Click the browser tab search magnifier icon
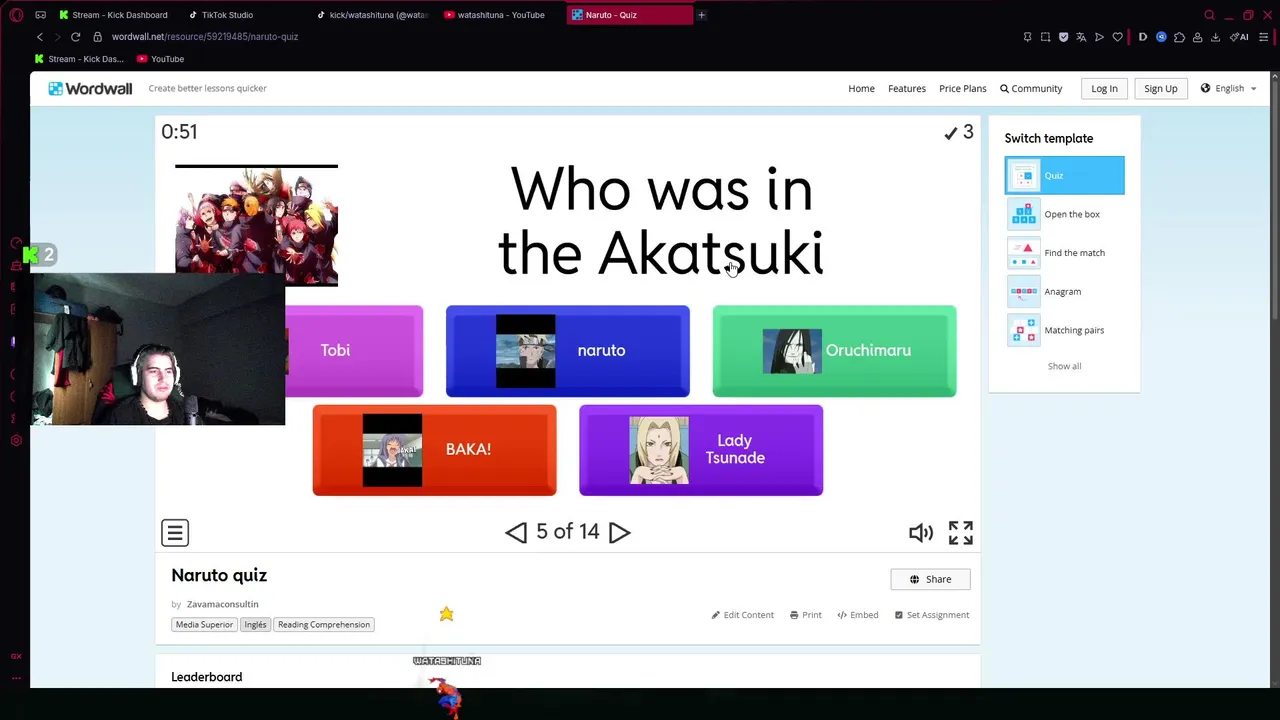Image resolution: width=1280 pixels, height=720 pixels. (1209, 15)
